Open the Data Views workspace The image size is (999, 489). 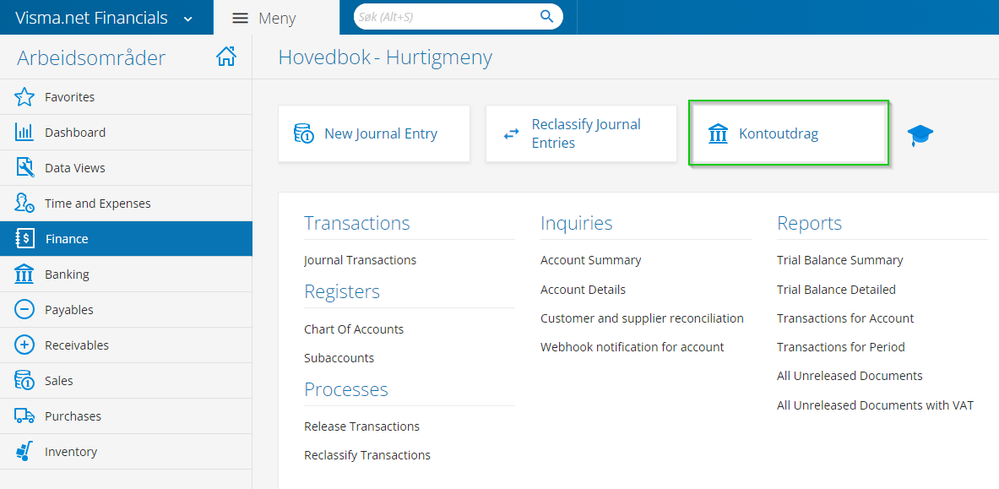(126, 168)
